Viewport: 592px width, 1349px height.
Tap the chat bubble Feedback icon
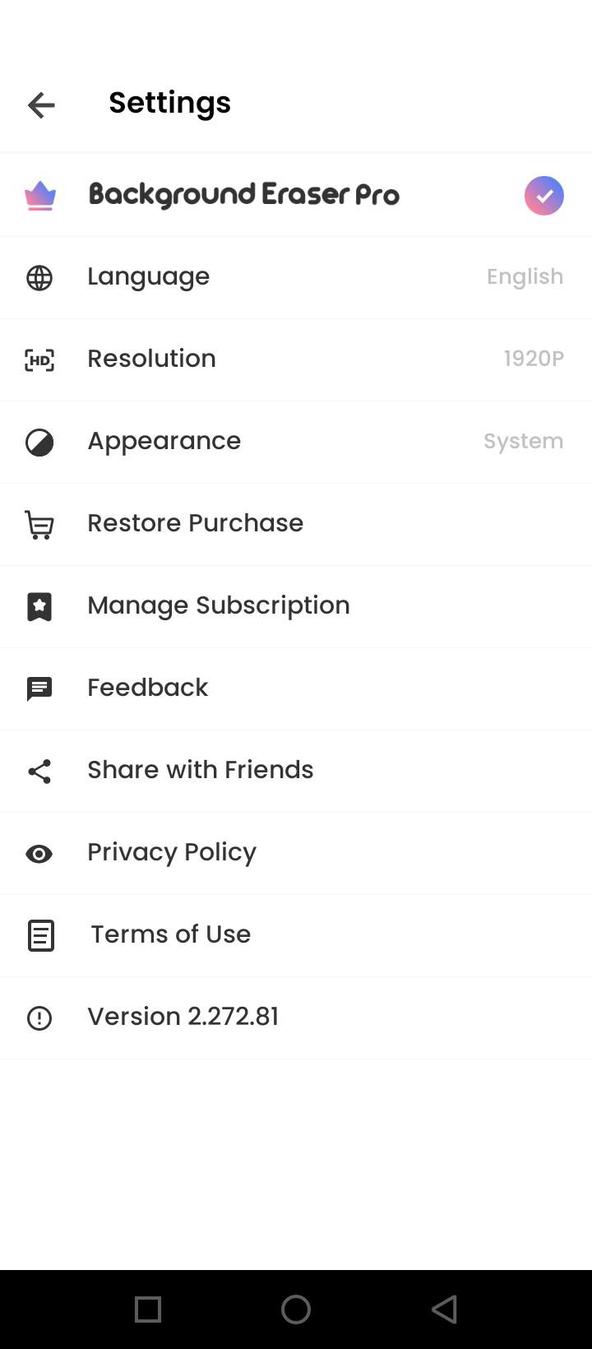(x=39, y=688)
